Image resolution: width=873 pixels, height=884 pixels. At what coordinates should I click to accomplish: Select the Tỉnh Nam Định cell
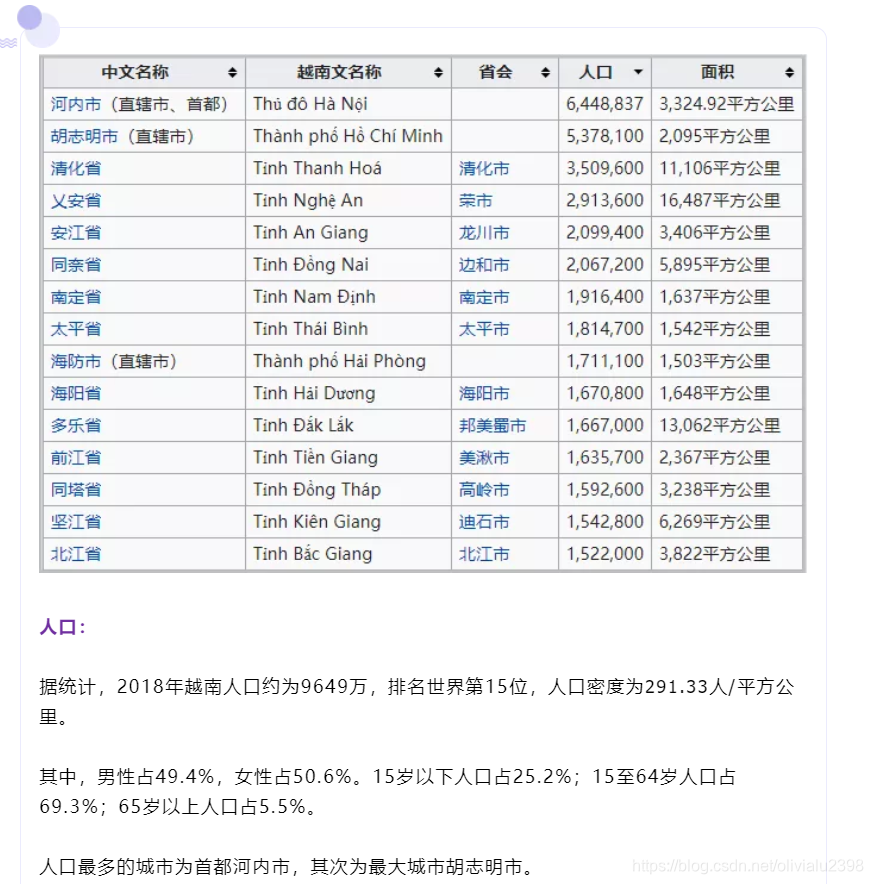(x=349, y=297)
